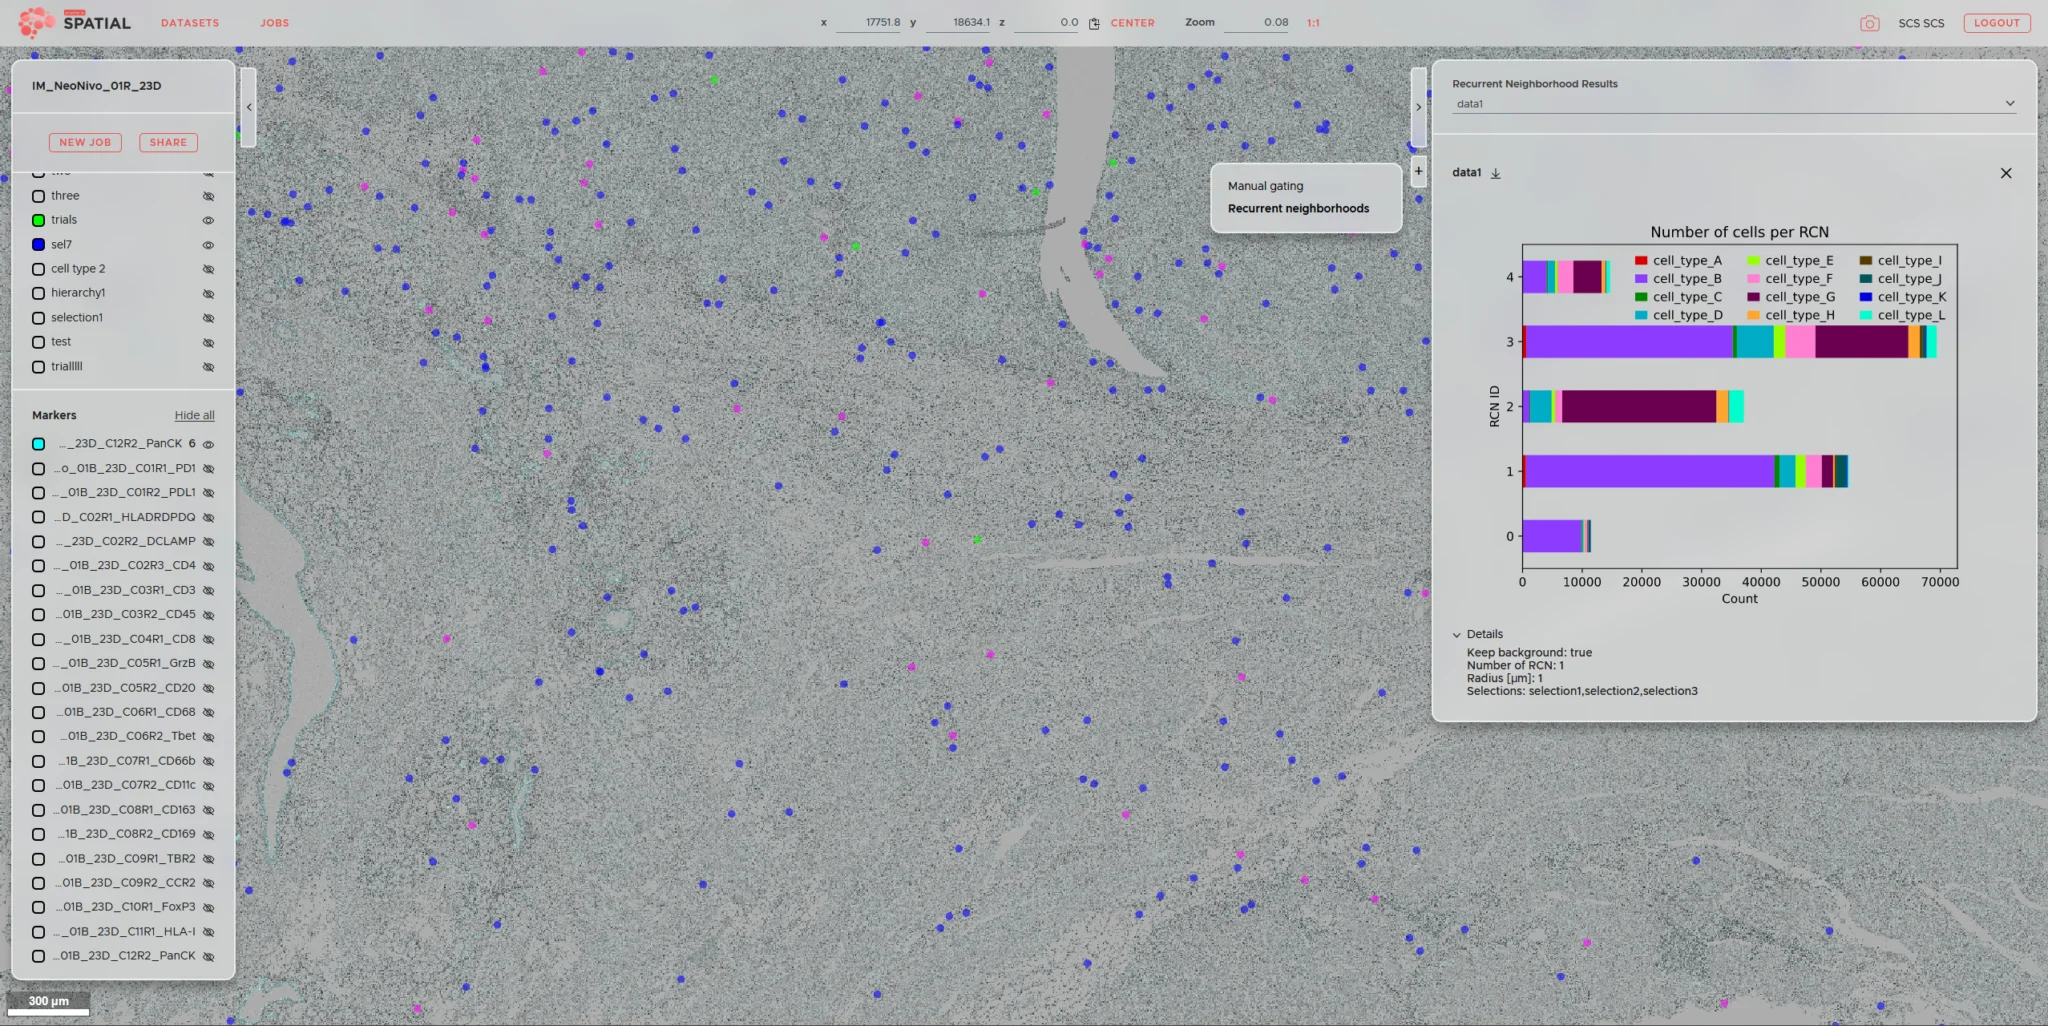
Task: Click the LOGOUT button
Action: (1997, 23)
